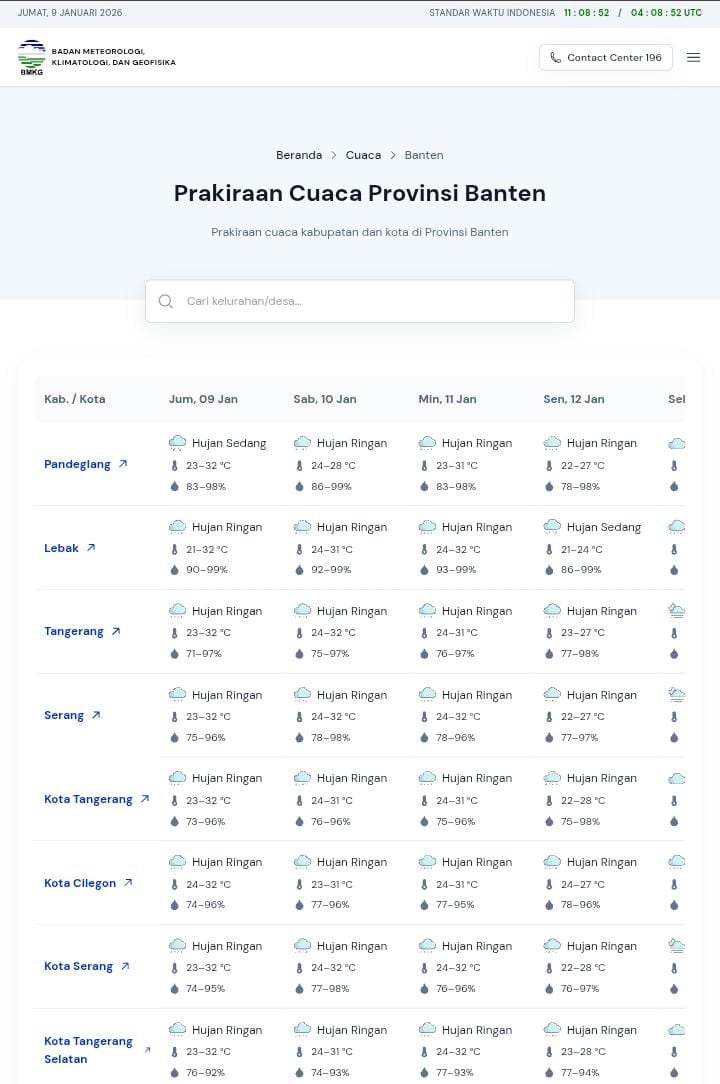720x1084 pixels.
Task: Click Pandeglang's rain icon for Jum, 09 Jan
Action: pos(178,443)
